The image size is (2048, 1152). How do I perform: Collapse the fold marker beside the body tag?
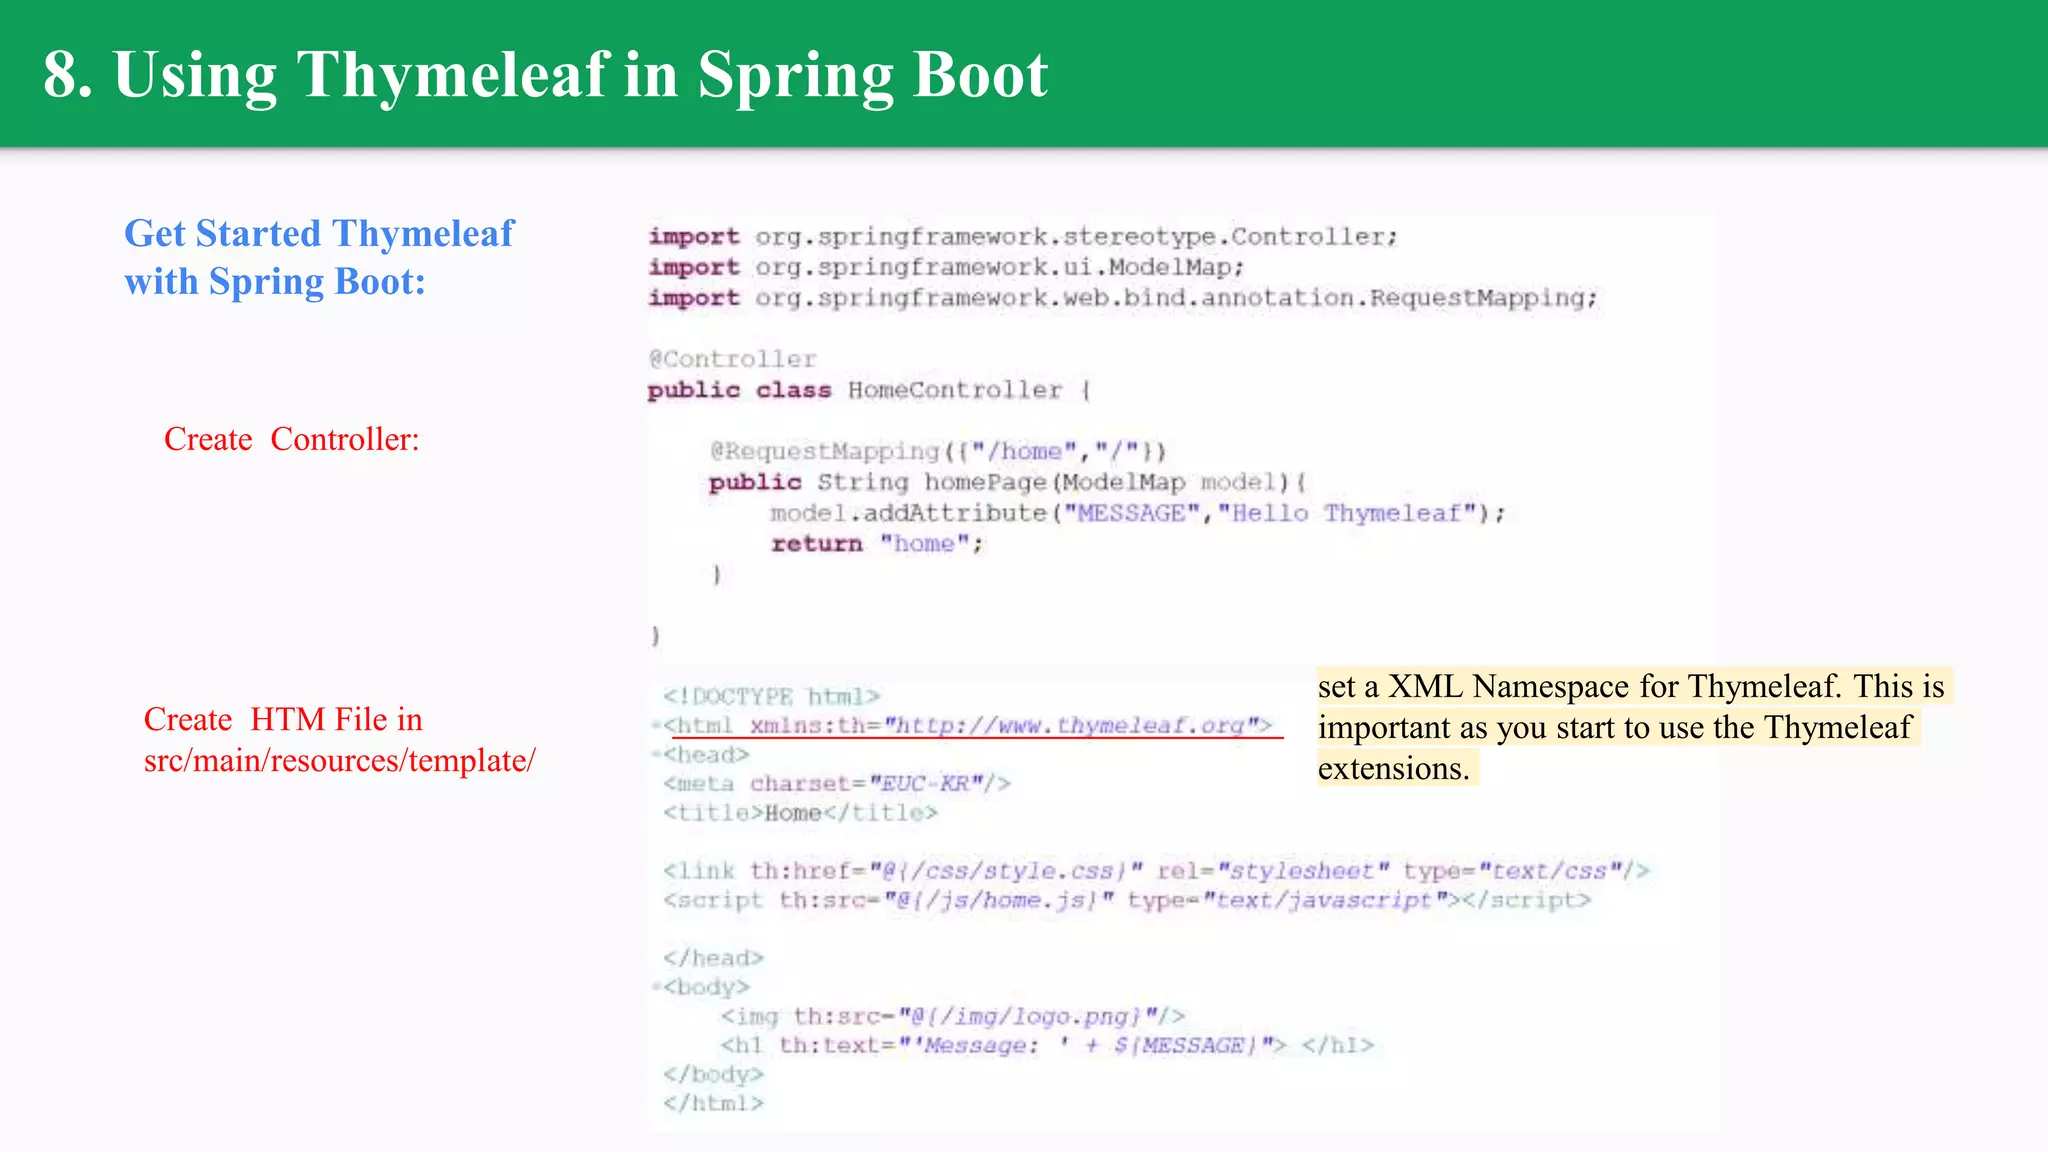pyautogui.click(x=656, y=987)
